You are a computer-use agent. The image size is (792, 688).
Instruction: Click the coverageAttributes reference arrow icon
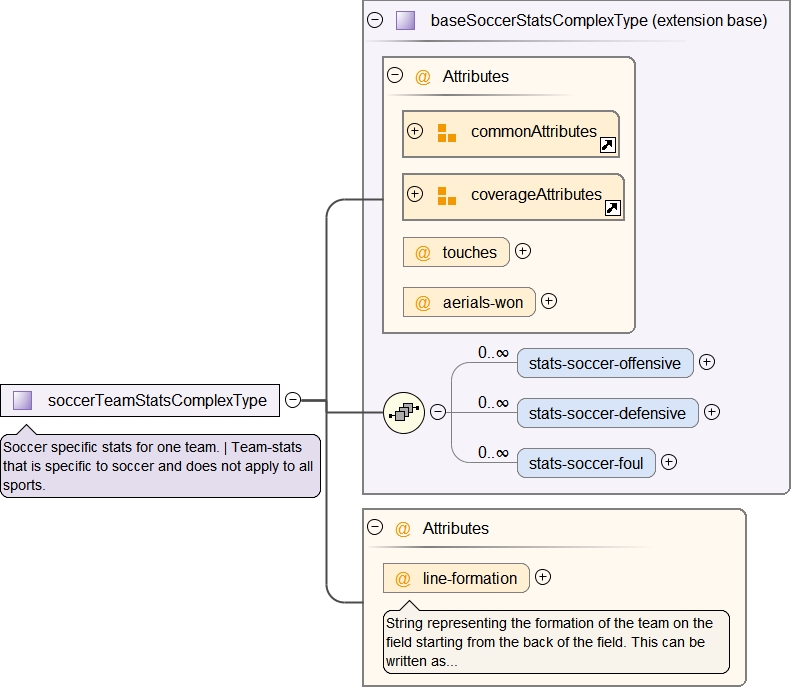(613, 208)
